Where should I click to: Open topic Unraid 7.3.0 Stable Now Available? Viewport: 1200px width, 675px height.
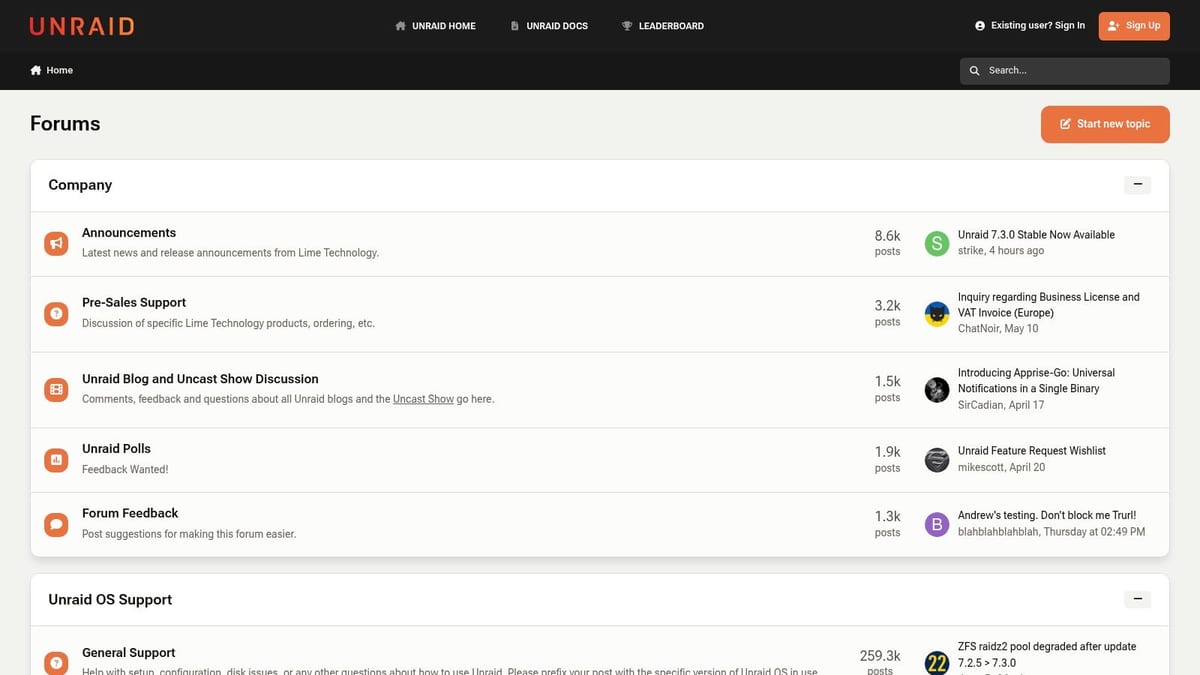click(1036, 235)
